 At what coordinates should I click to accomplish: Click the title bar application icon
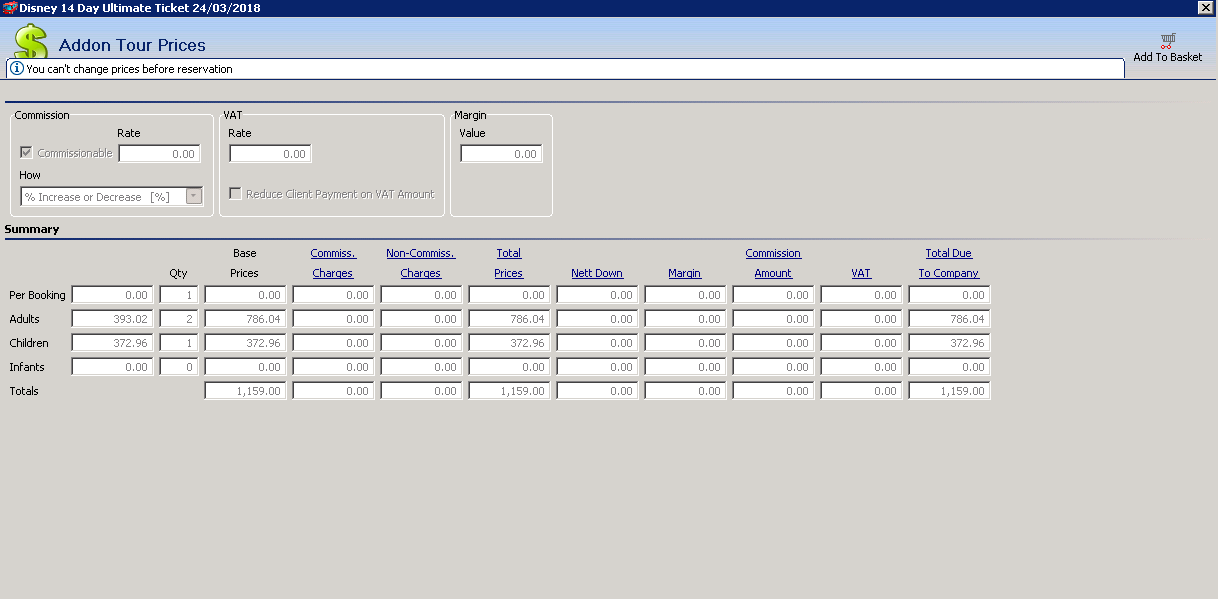point(9,7)
